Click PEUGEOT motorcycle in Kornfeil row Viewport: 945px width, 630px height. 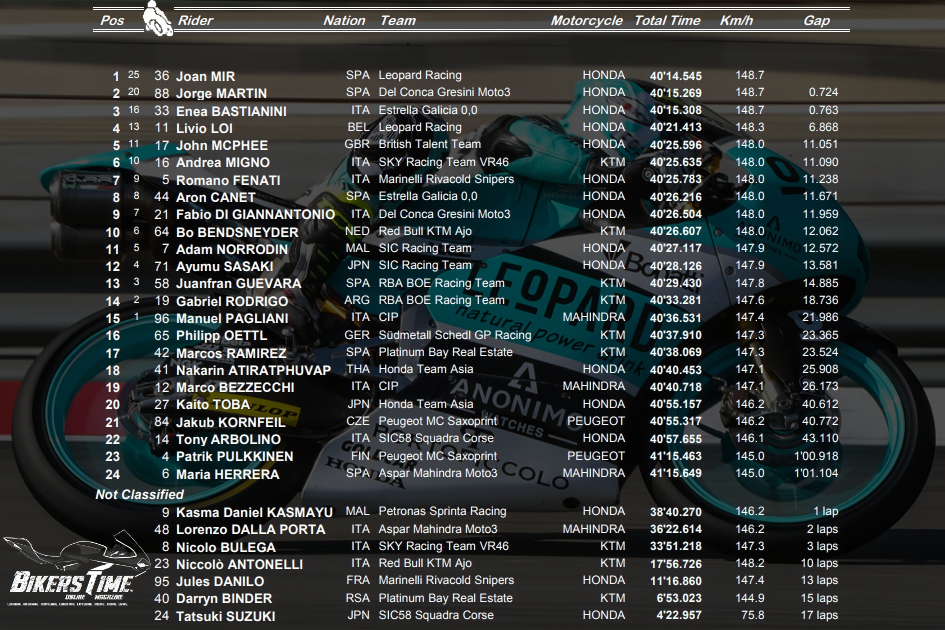[x=595, y=421]
